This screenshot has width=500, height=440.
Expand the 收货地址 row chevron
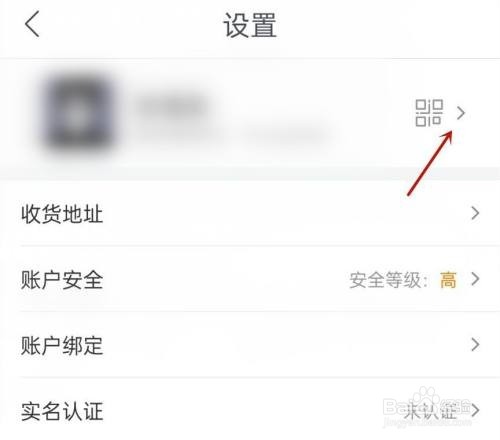(x=475, y=213)
